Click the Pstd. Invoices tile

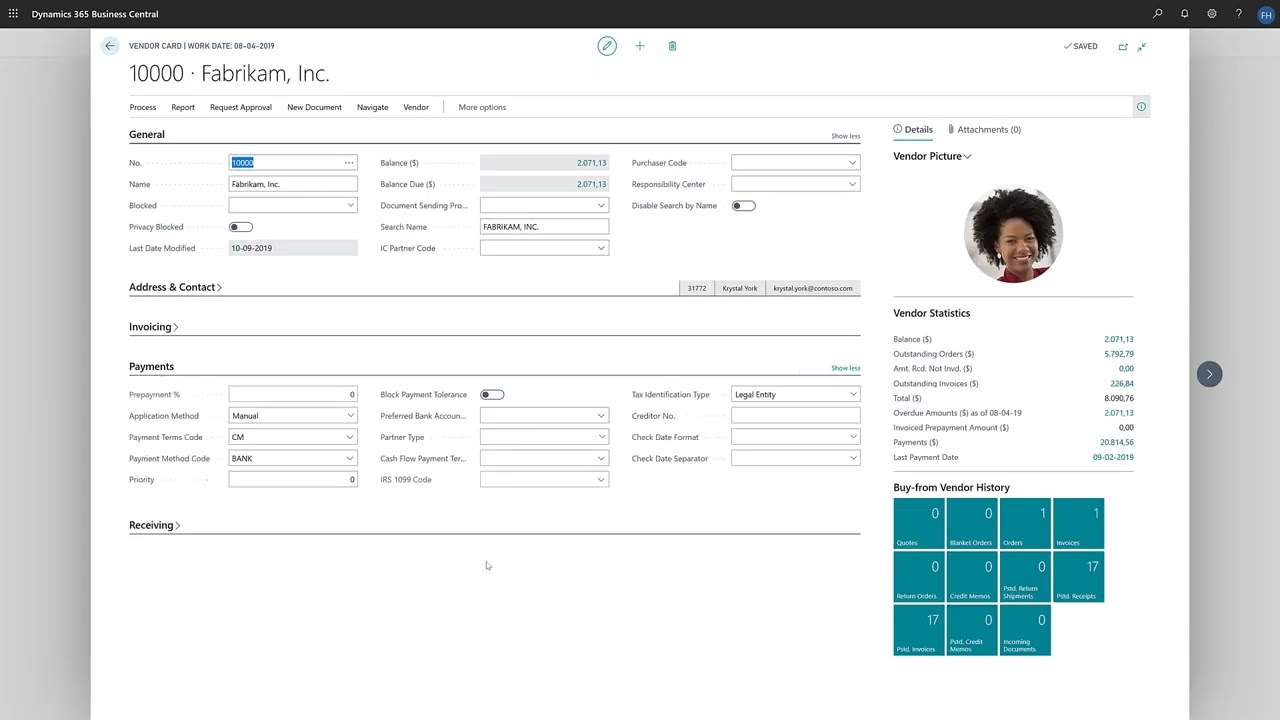[918, 630]
